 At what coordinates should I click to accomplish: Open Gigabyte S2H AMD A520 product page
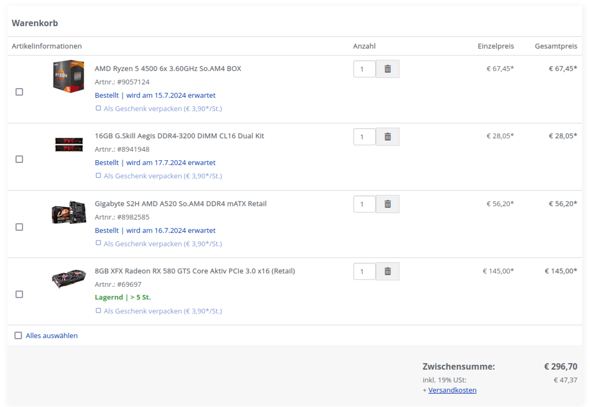pos(181,204)
